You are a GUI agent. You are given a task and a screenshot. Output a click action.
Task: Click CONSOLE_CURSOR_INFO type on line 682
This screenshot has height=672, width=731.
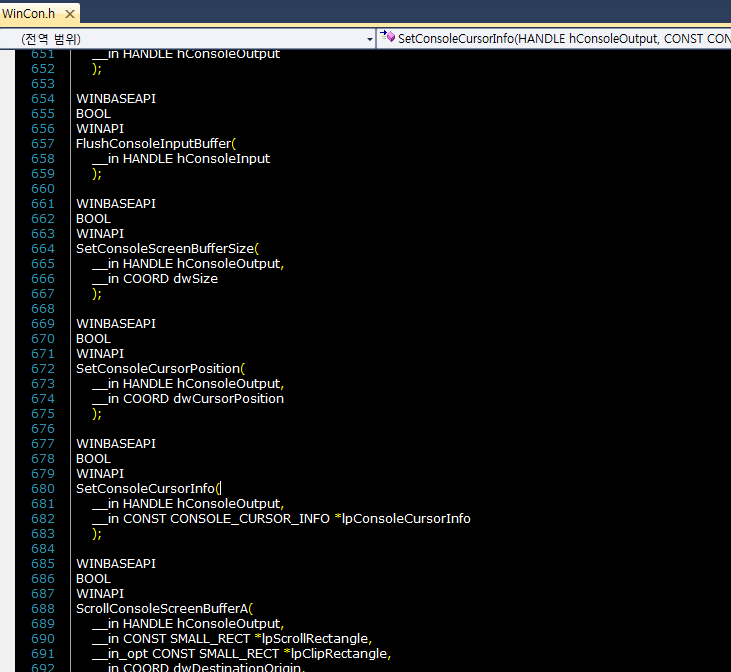click(250, 519)
